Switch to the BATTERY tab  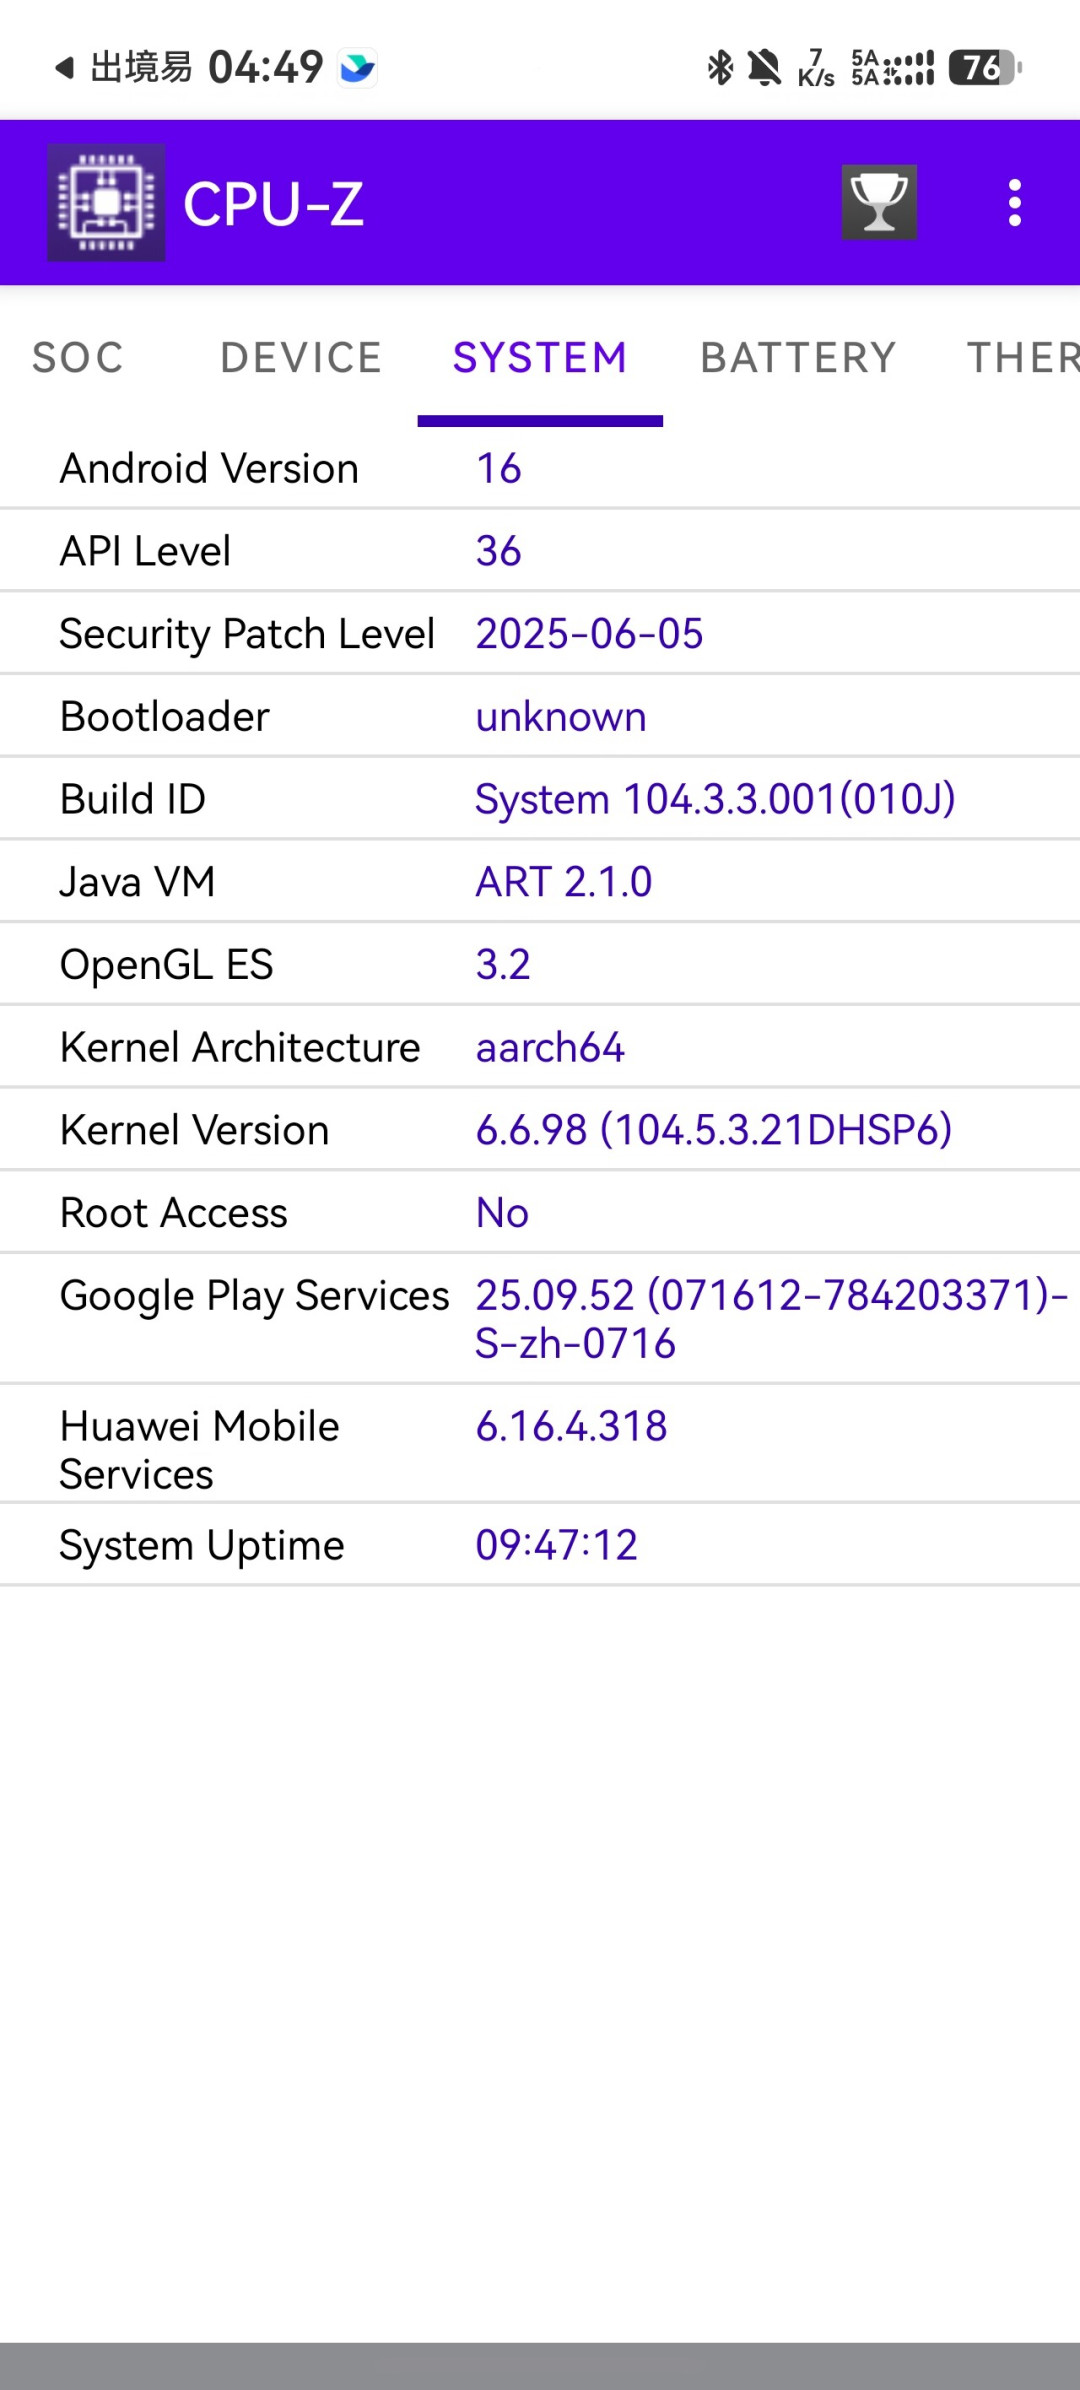[x=798, y=357]
